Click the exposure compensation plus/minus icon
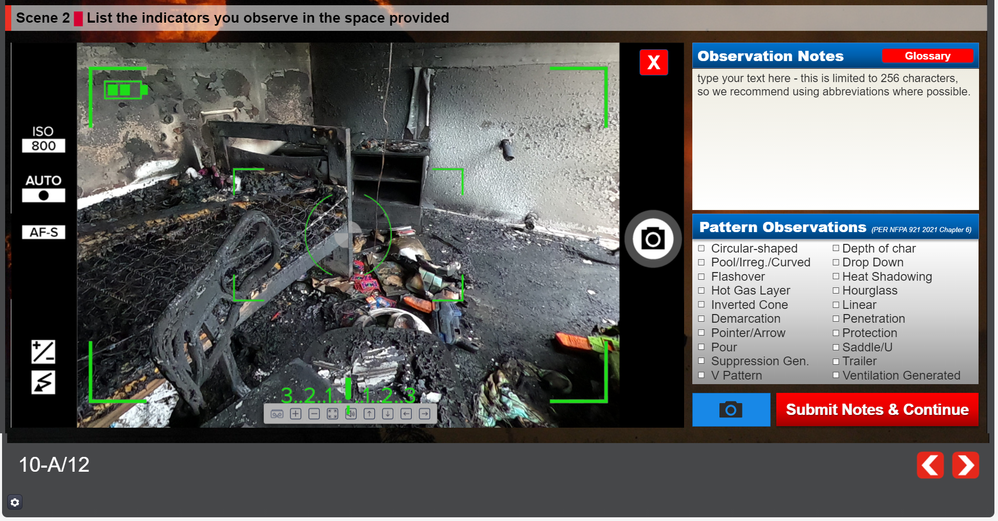Screen dimensions: 998x521 (43, 352)
